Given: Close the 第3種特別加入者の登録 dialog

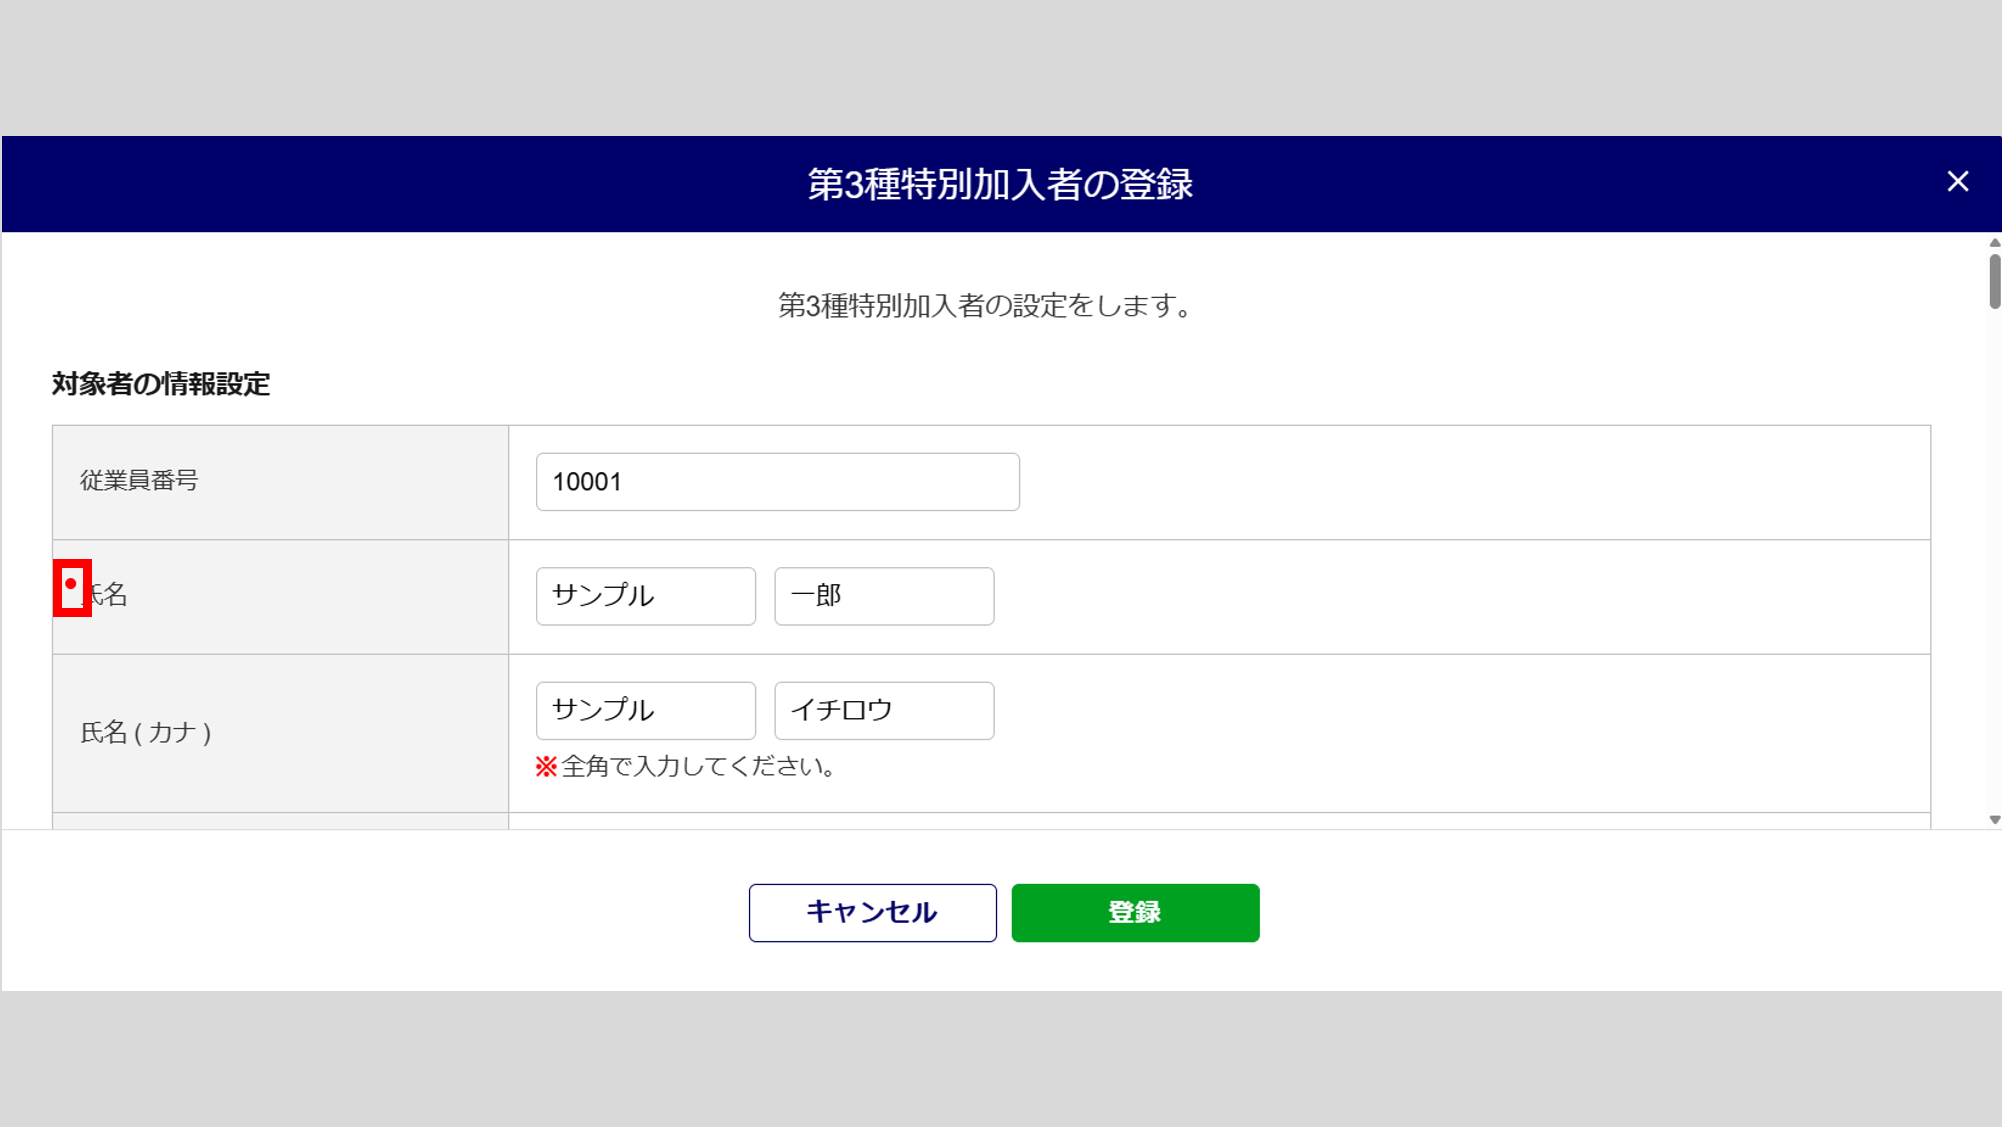Looking at the screenshot, I should coord(1957,181).
